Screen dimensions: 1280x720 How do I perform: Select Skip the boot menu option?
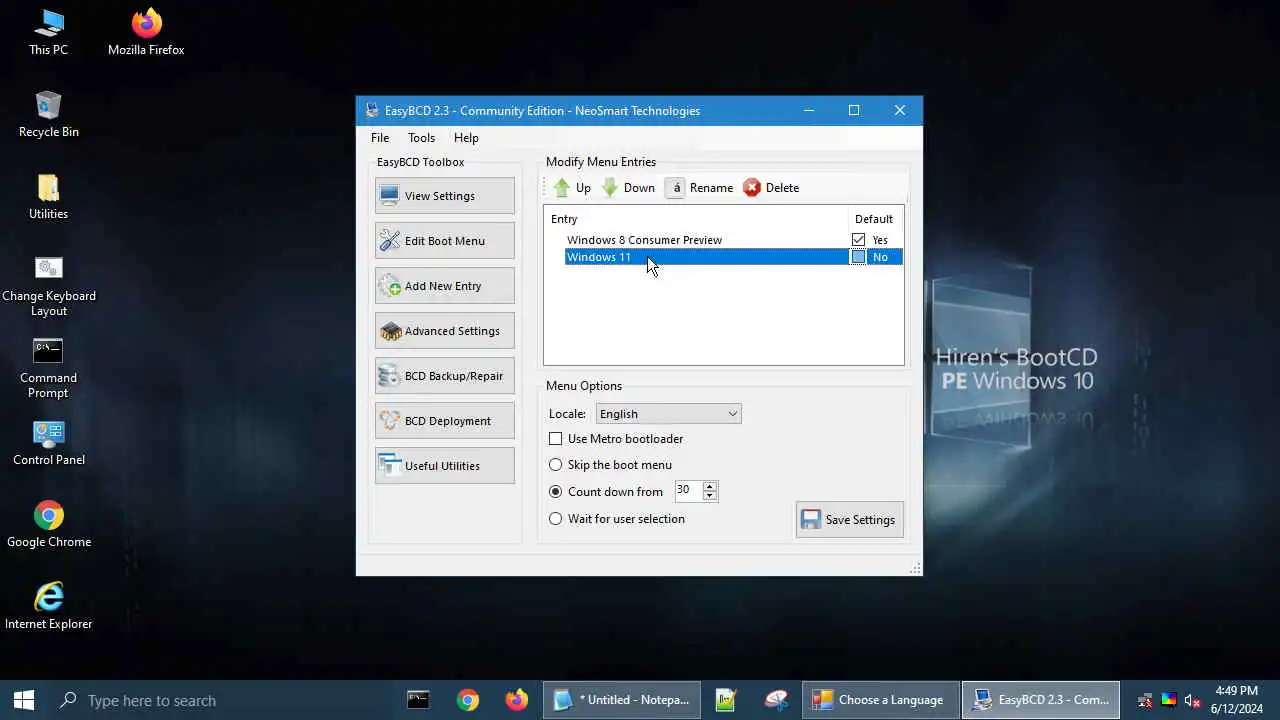pyautogui.click(x=556, y=465)
